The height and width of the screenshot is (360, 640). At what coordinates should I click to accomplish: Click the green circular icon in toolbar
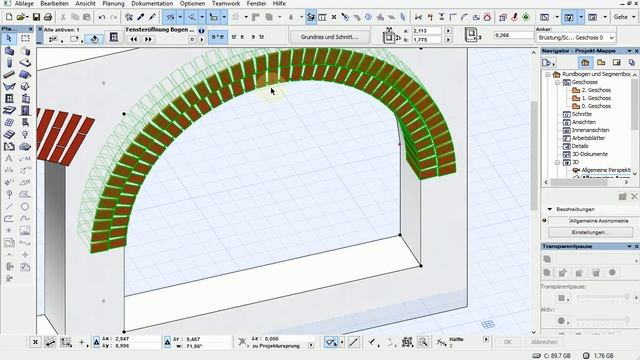(x=526, y=17)
